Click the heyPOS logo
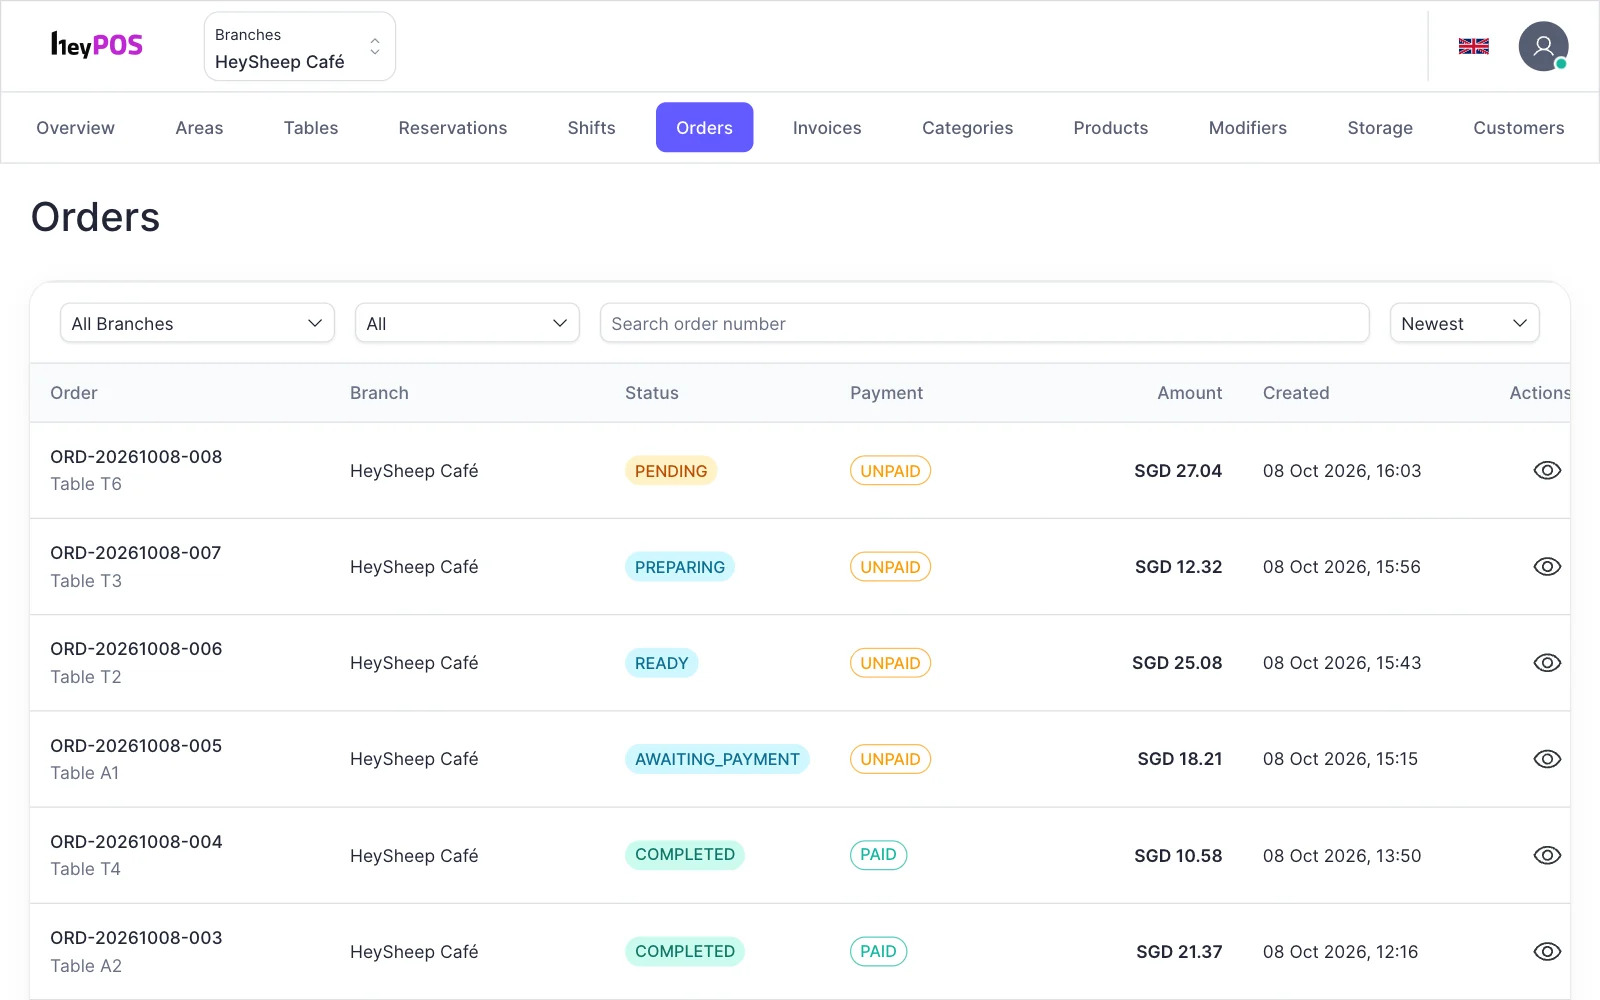This screenshot has height=1000, width=1600. pyautogui.click(x=97, y=45)
